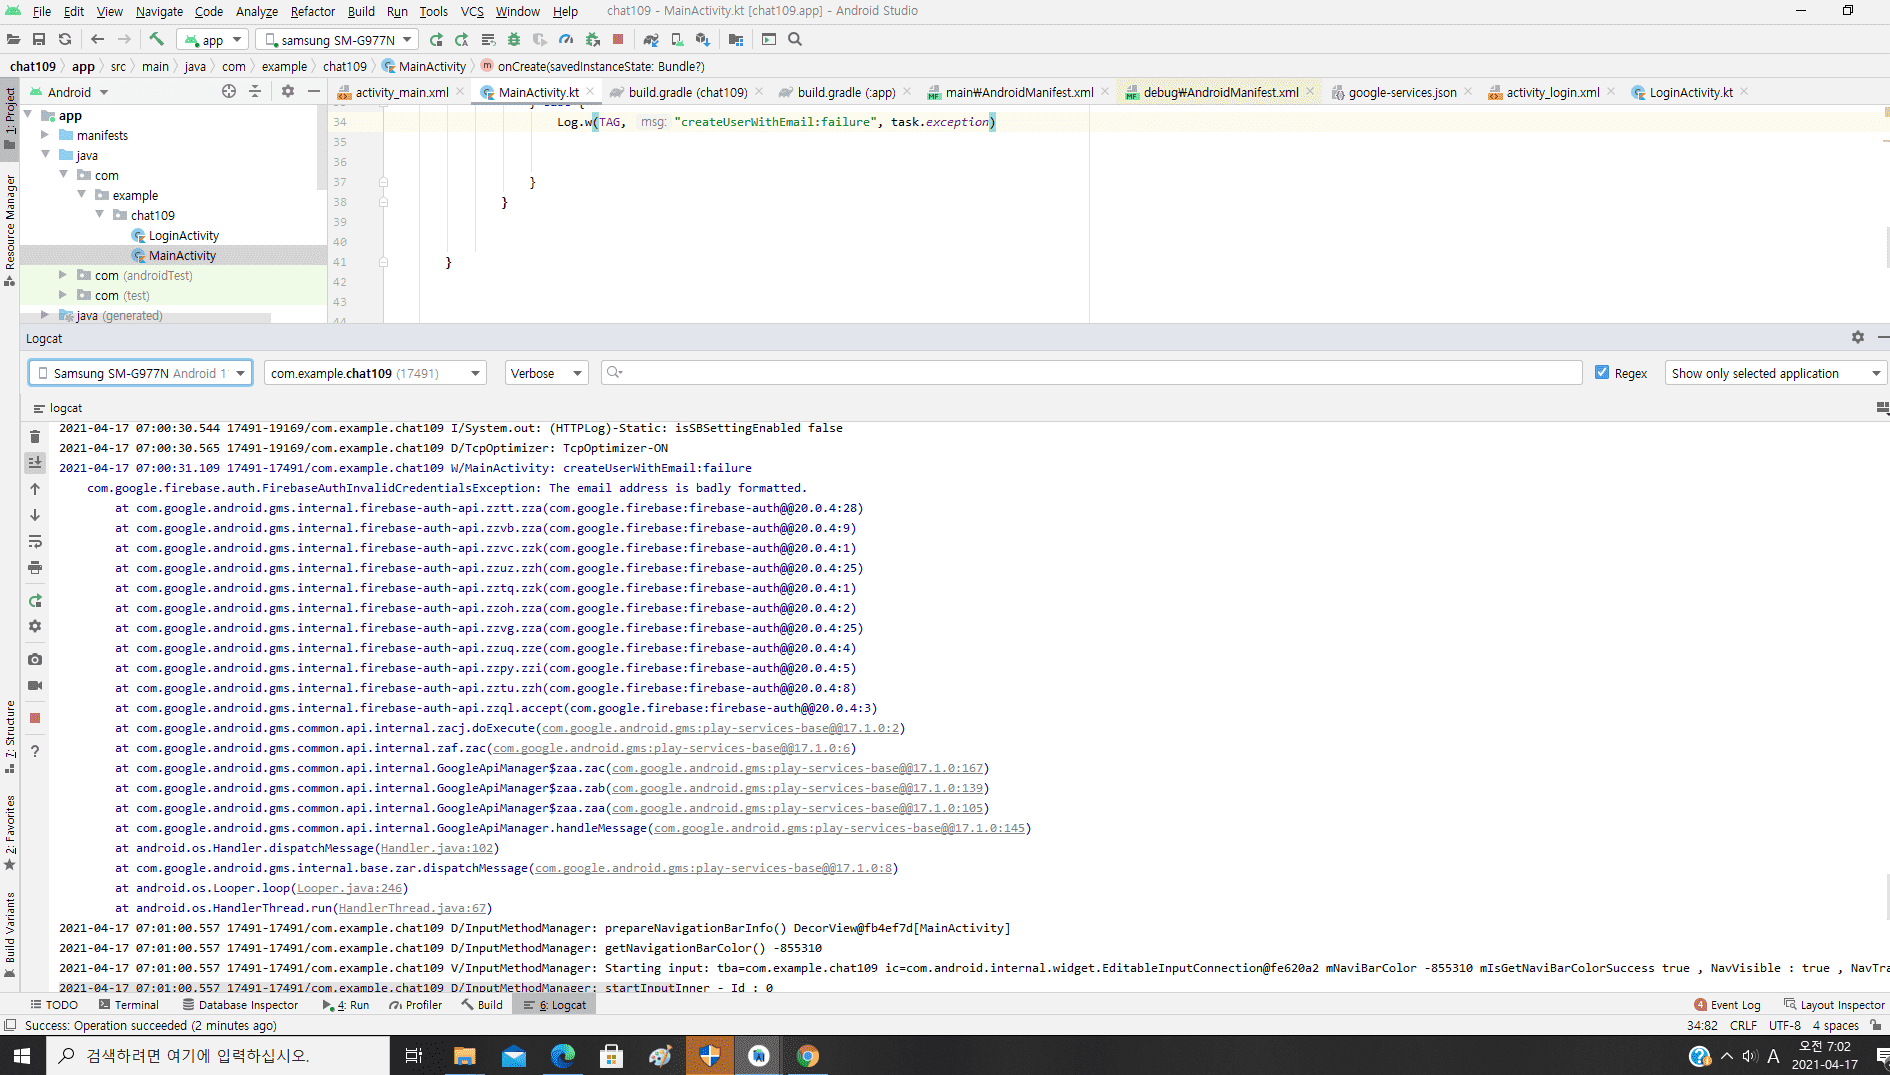Screen dimensions: 1890x1075
Task: Open the Layout Inspector button
Action: (x=1834, y=1005)
